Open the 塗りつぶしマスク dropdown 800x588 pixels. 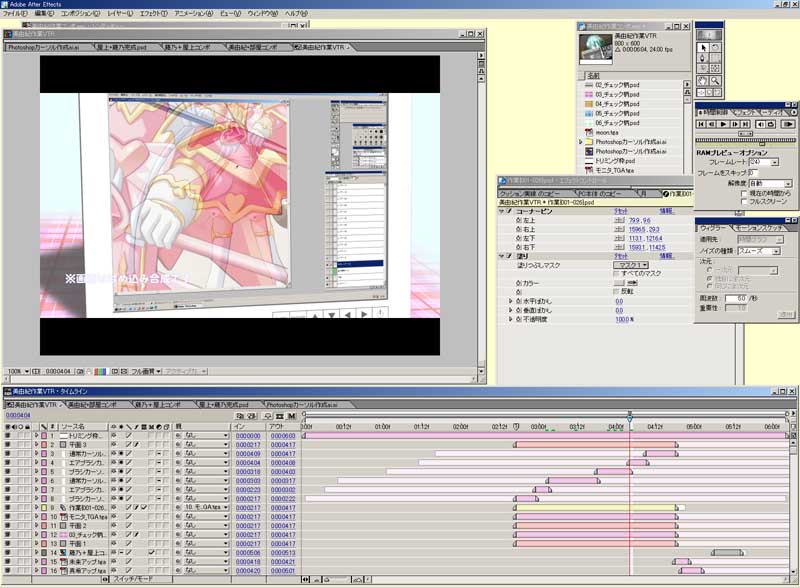(x=631, y=265)
